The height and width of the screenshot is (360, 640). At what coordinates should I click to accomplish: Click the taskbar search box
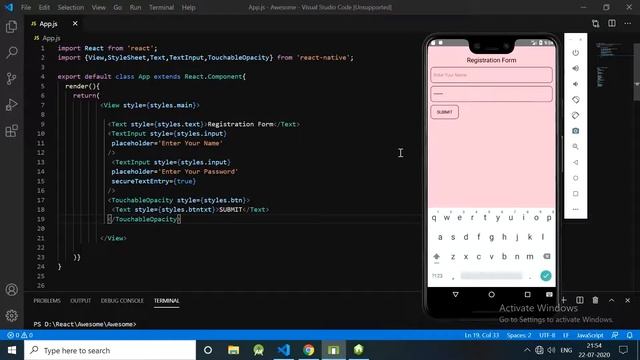tap(110, 350)
